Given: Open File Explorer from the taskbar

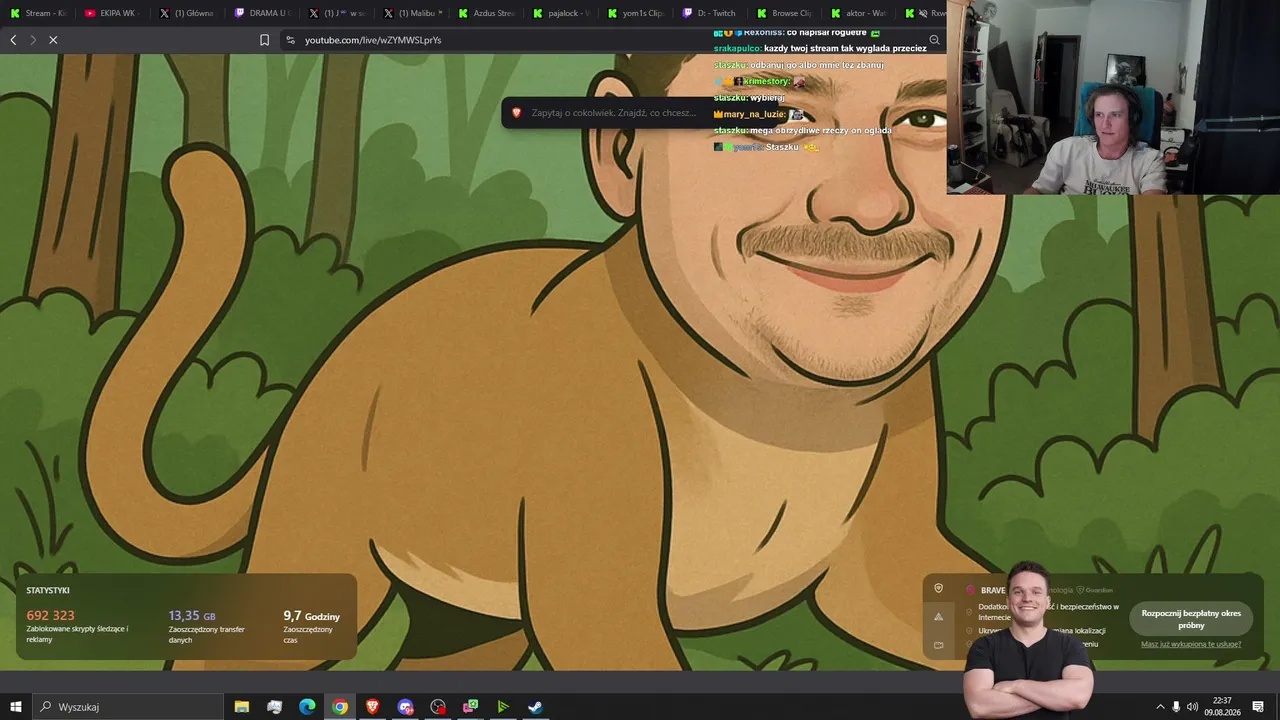Looking at the screenshot, I should coord(242,707).
